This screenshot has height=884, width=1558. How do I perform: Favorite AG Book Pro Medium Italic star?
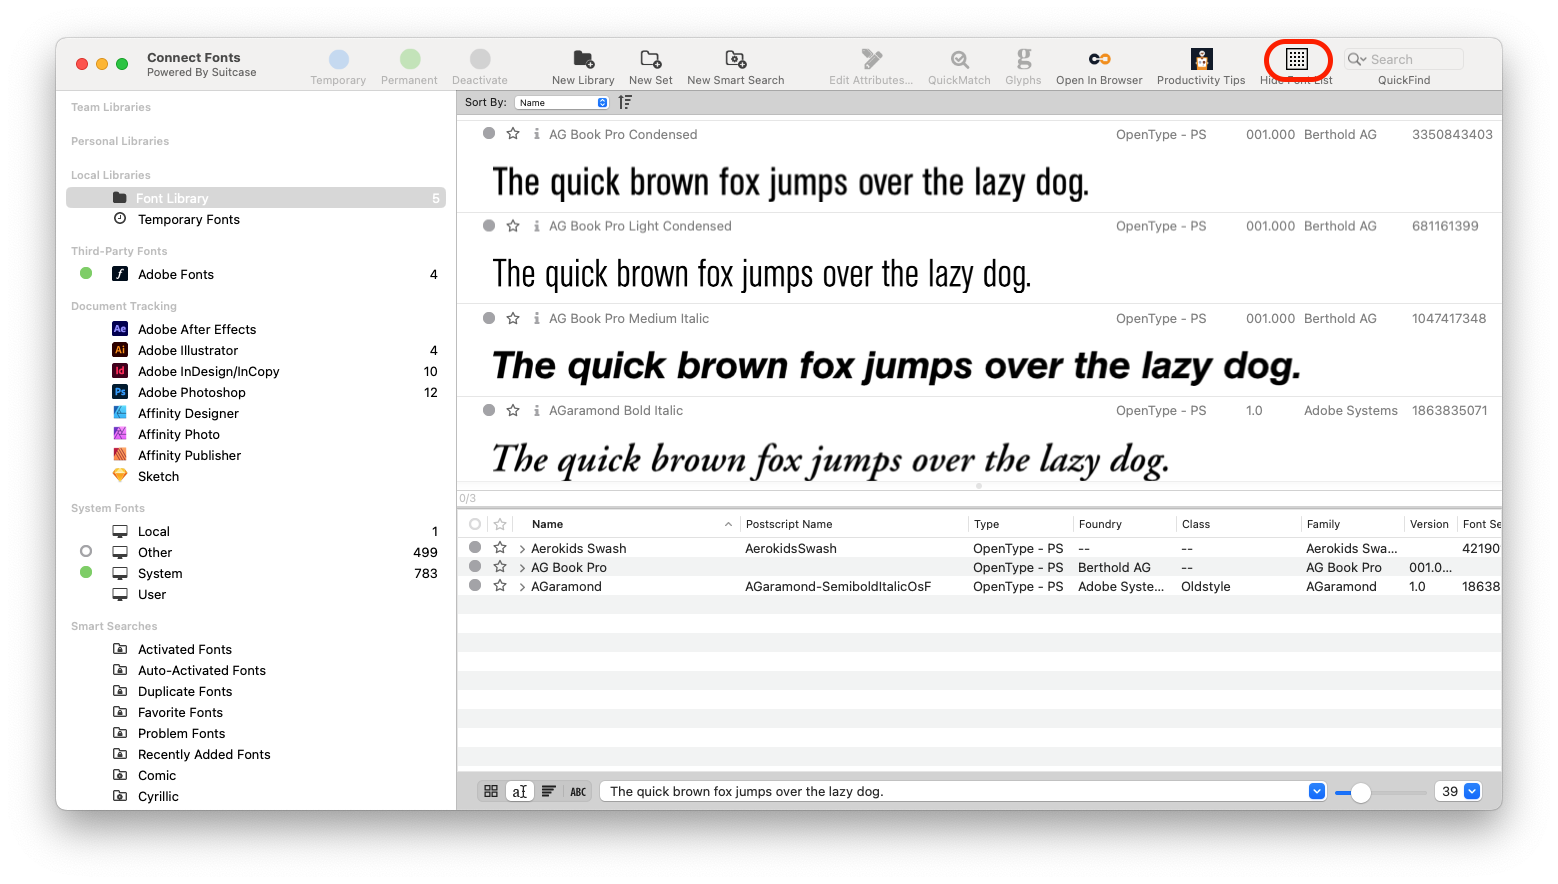click(513, 318)
